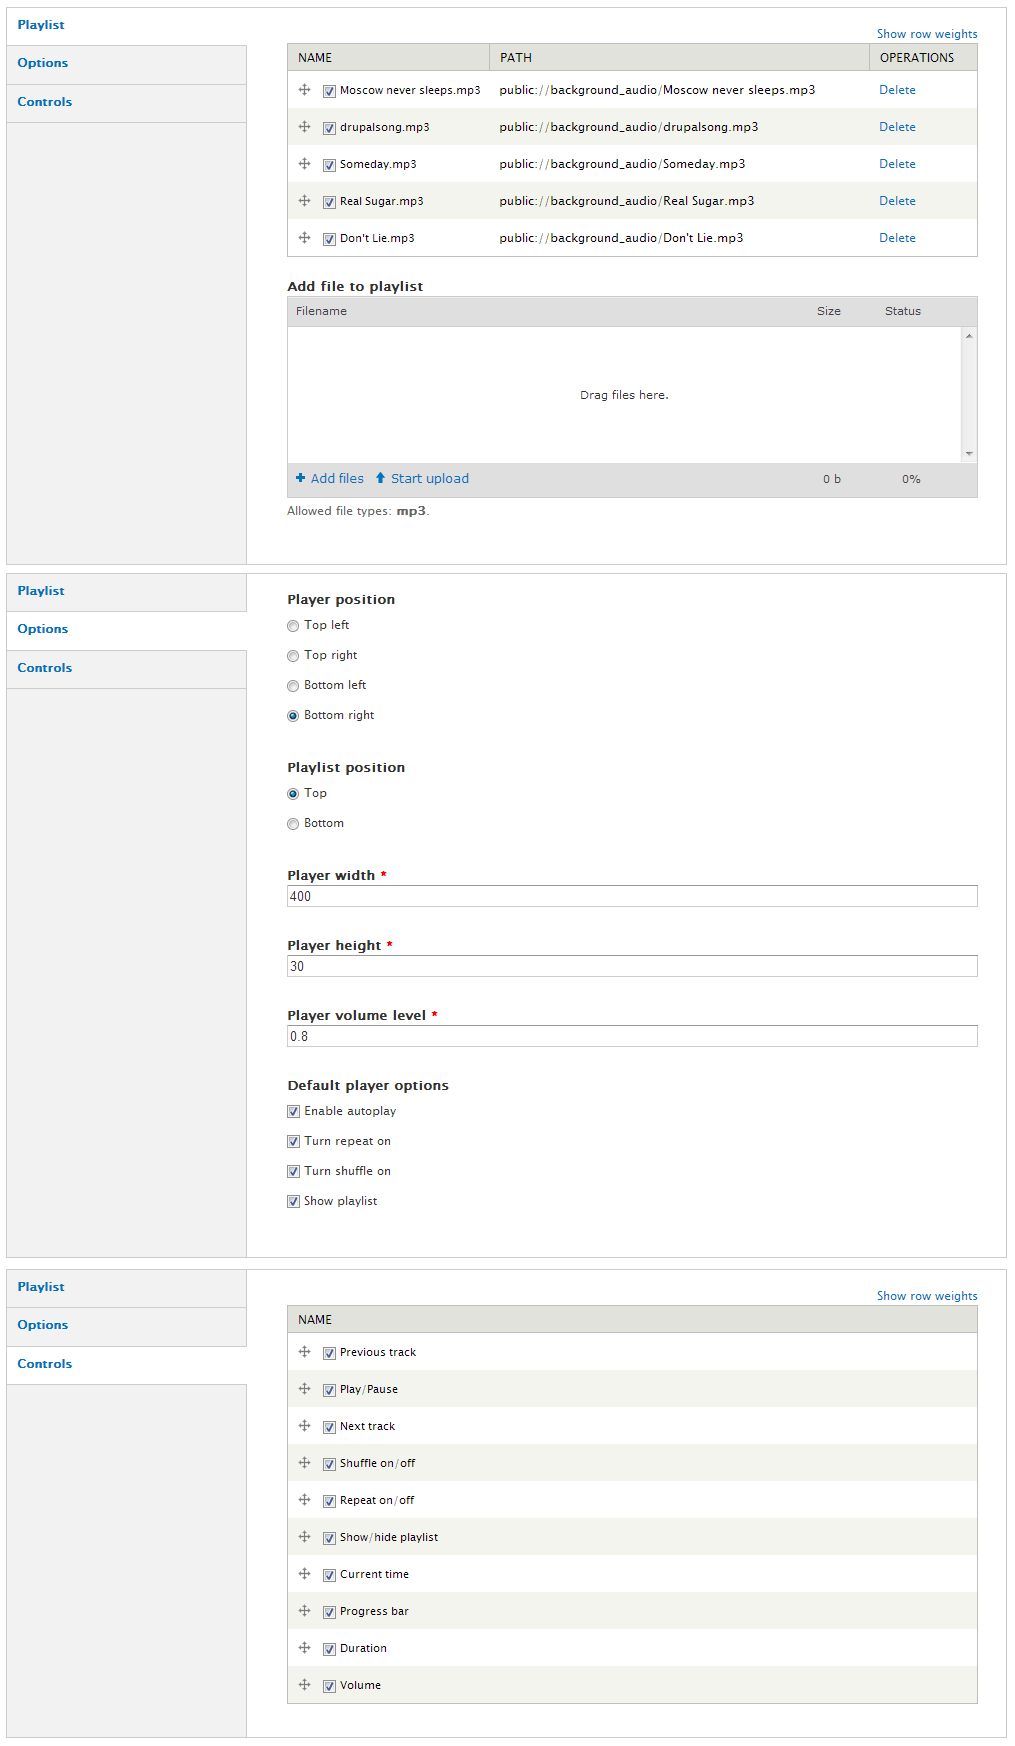This screenshot has height=1746, width=1015.
Task: Choose Top playlist position
Action: 293,794
